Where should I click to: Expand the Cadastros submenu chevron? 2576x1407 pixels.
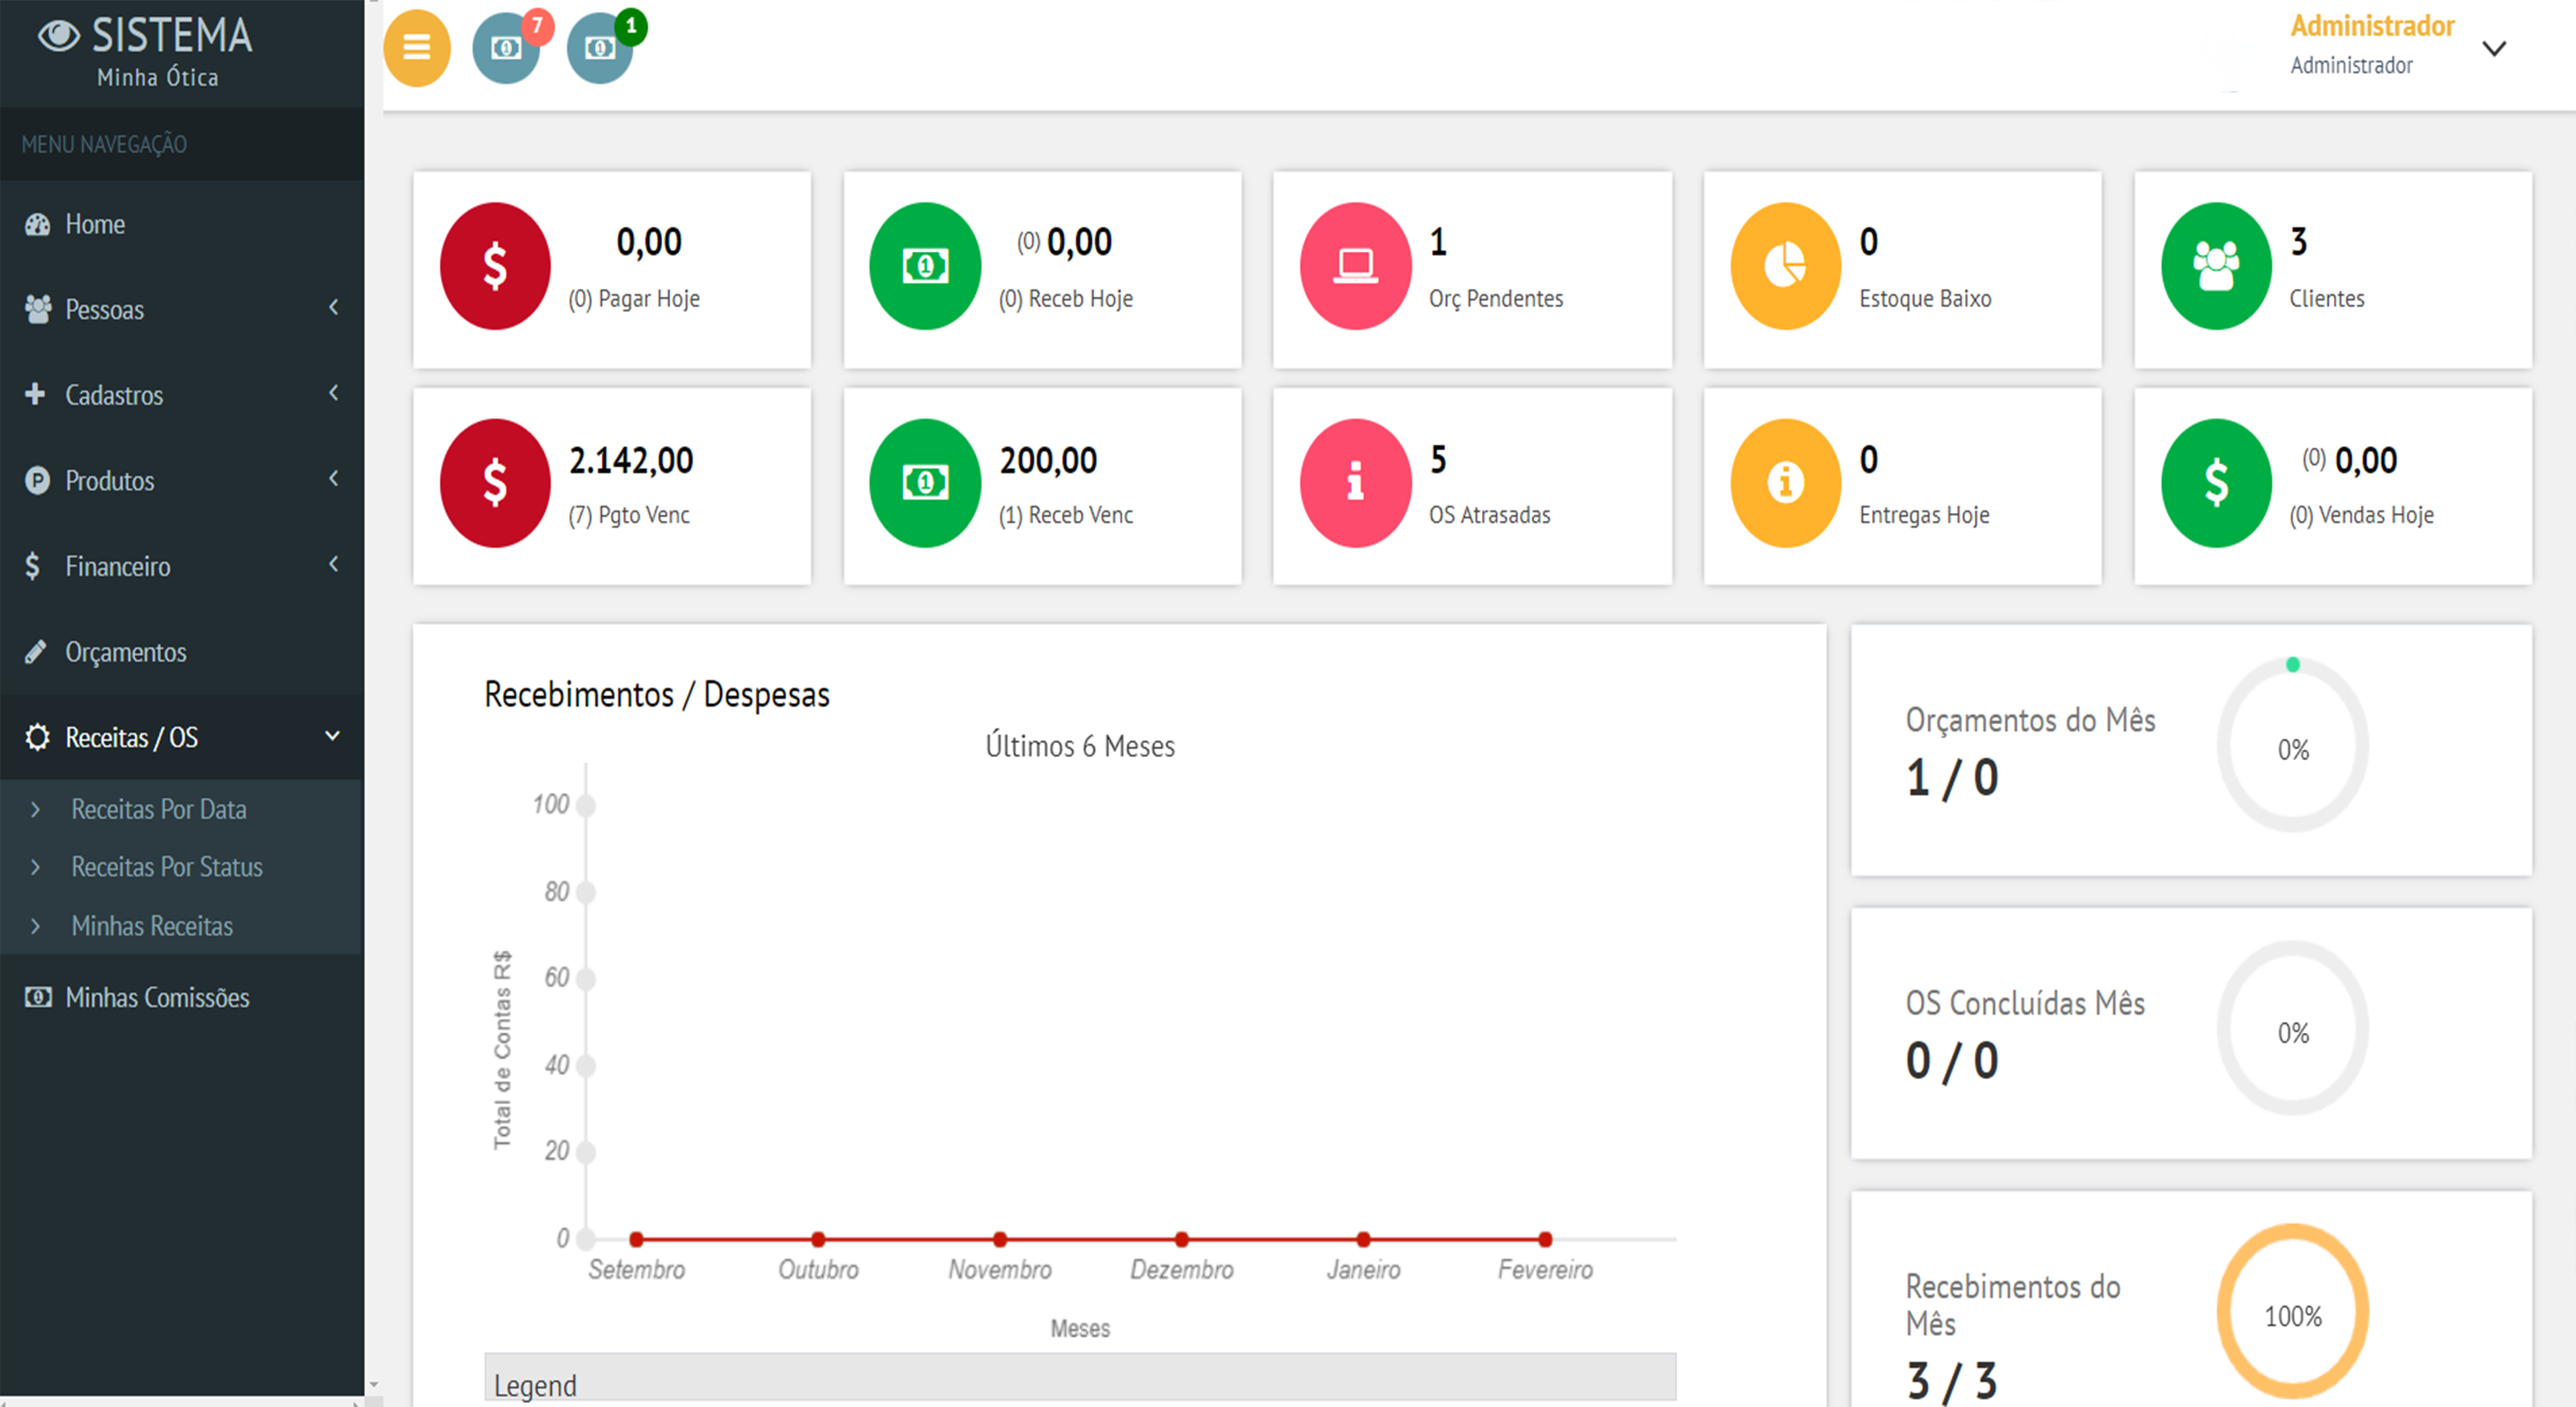333,393
